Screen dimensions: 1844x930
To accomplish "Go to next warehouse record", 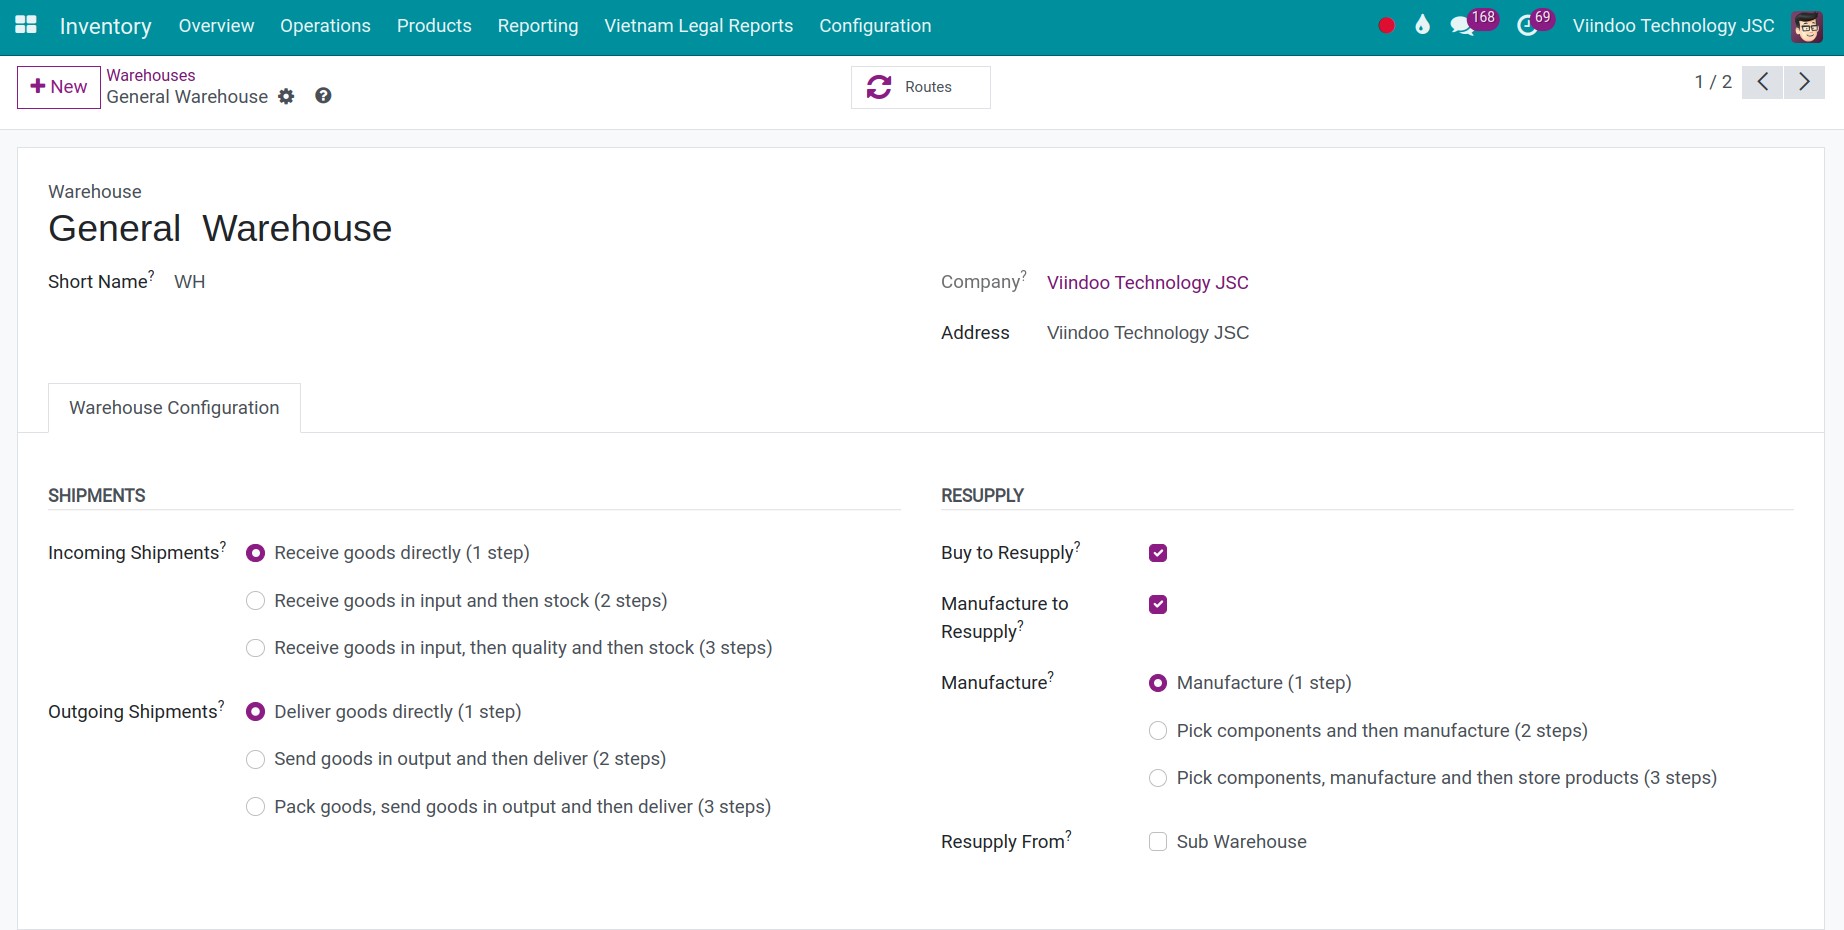I will tap(1804, 82).
